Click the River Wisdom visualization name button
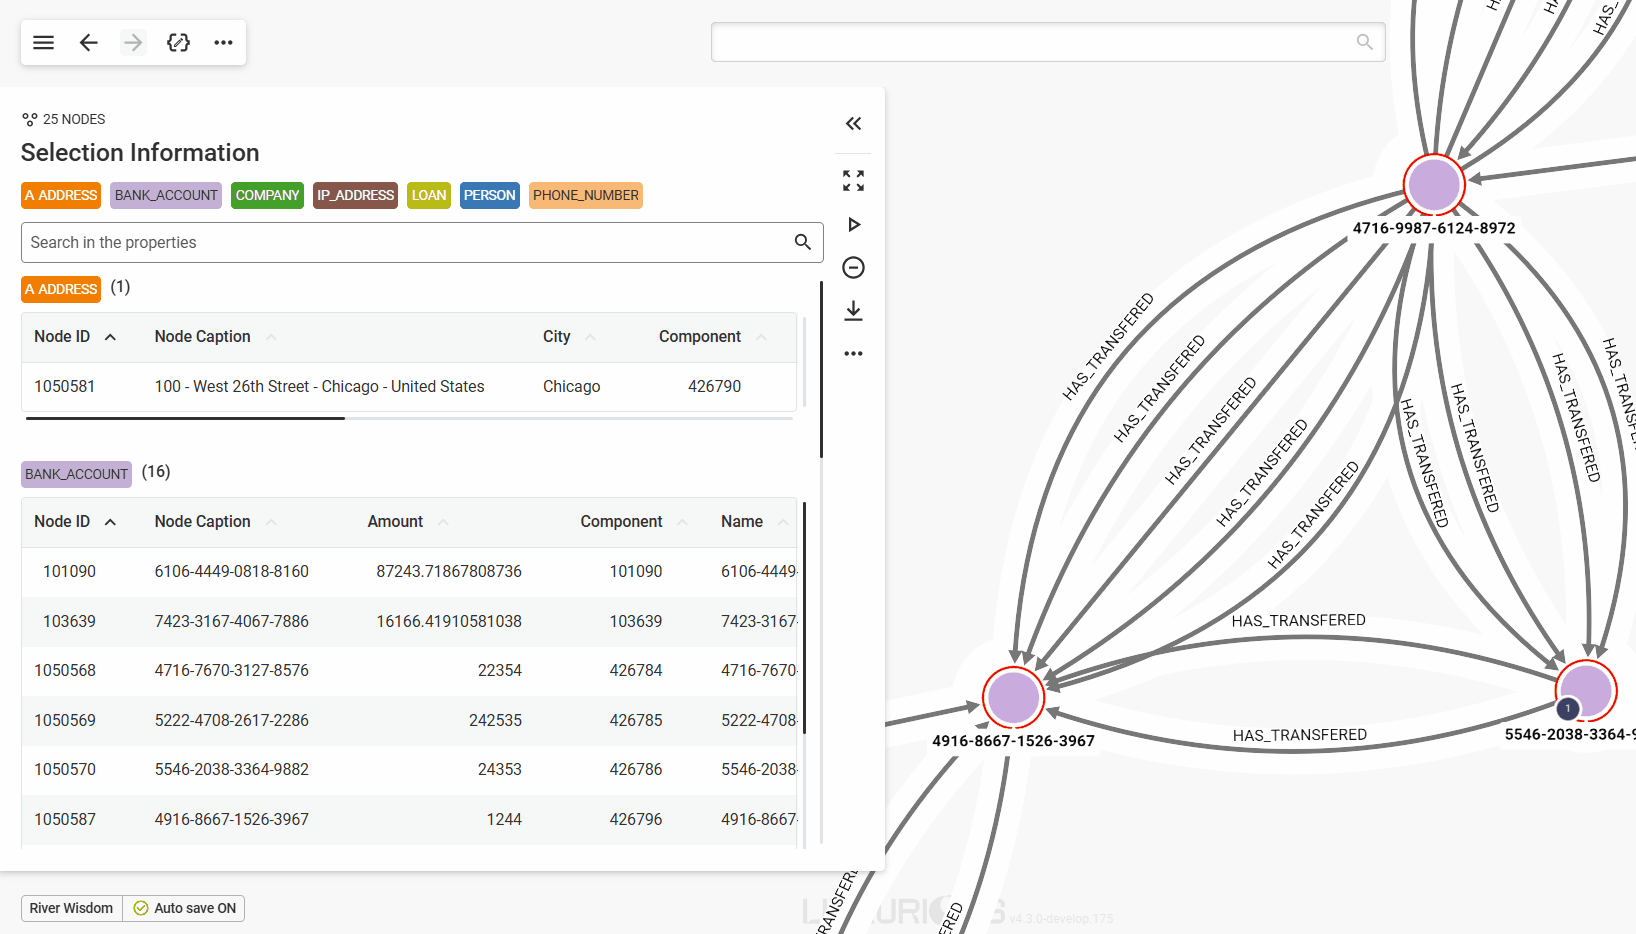This screenshot has width=1636, height=934. [71, 908]
